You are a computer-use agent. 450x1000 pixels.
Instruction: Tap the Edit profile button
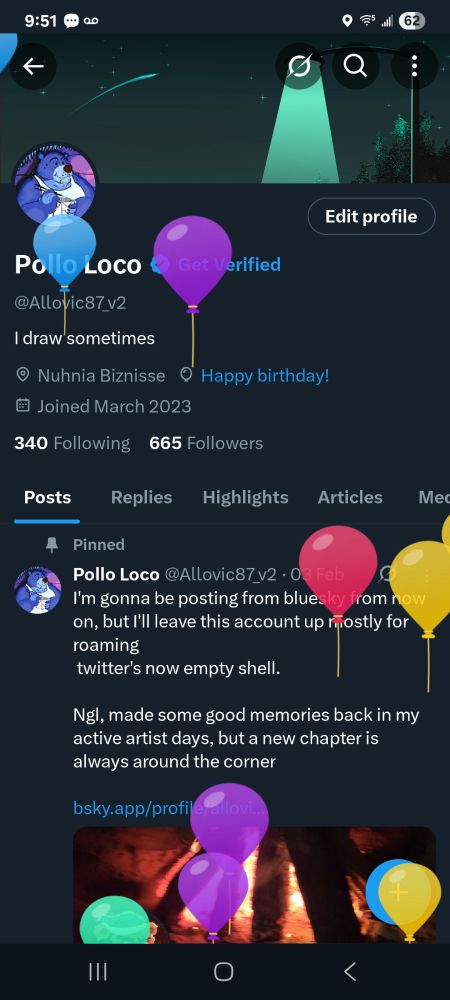[372, 216]
